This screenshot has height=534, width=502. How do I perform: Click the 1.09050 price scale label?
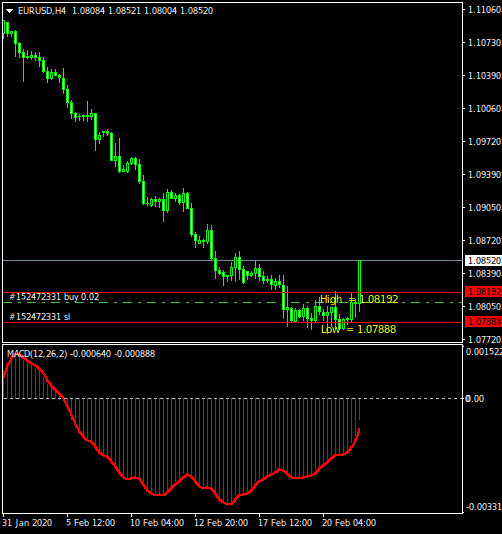[484, 208]
